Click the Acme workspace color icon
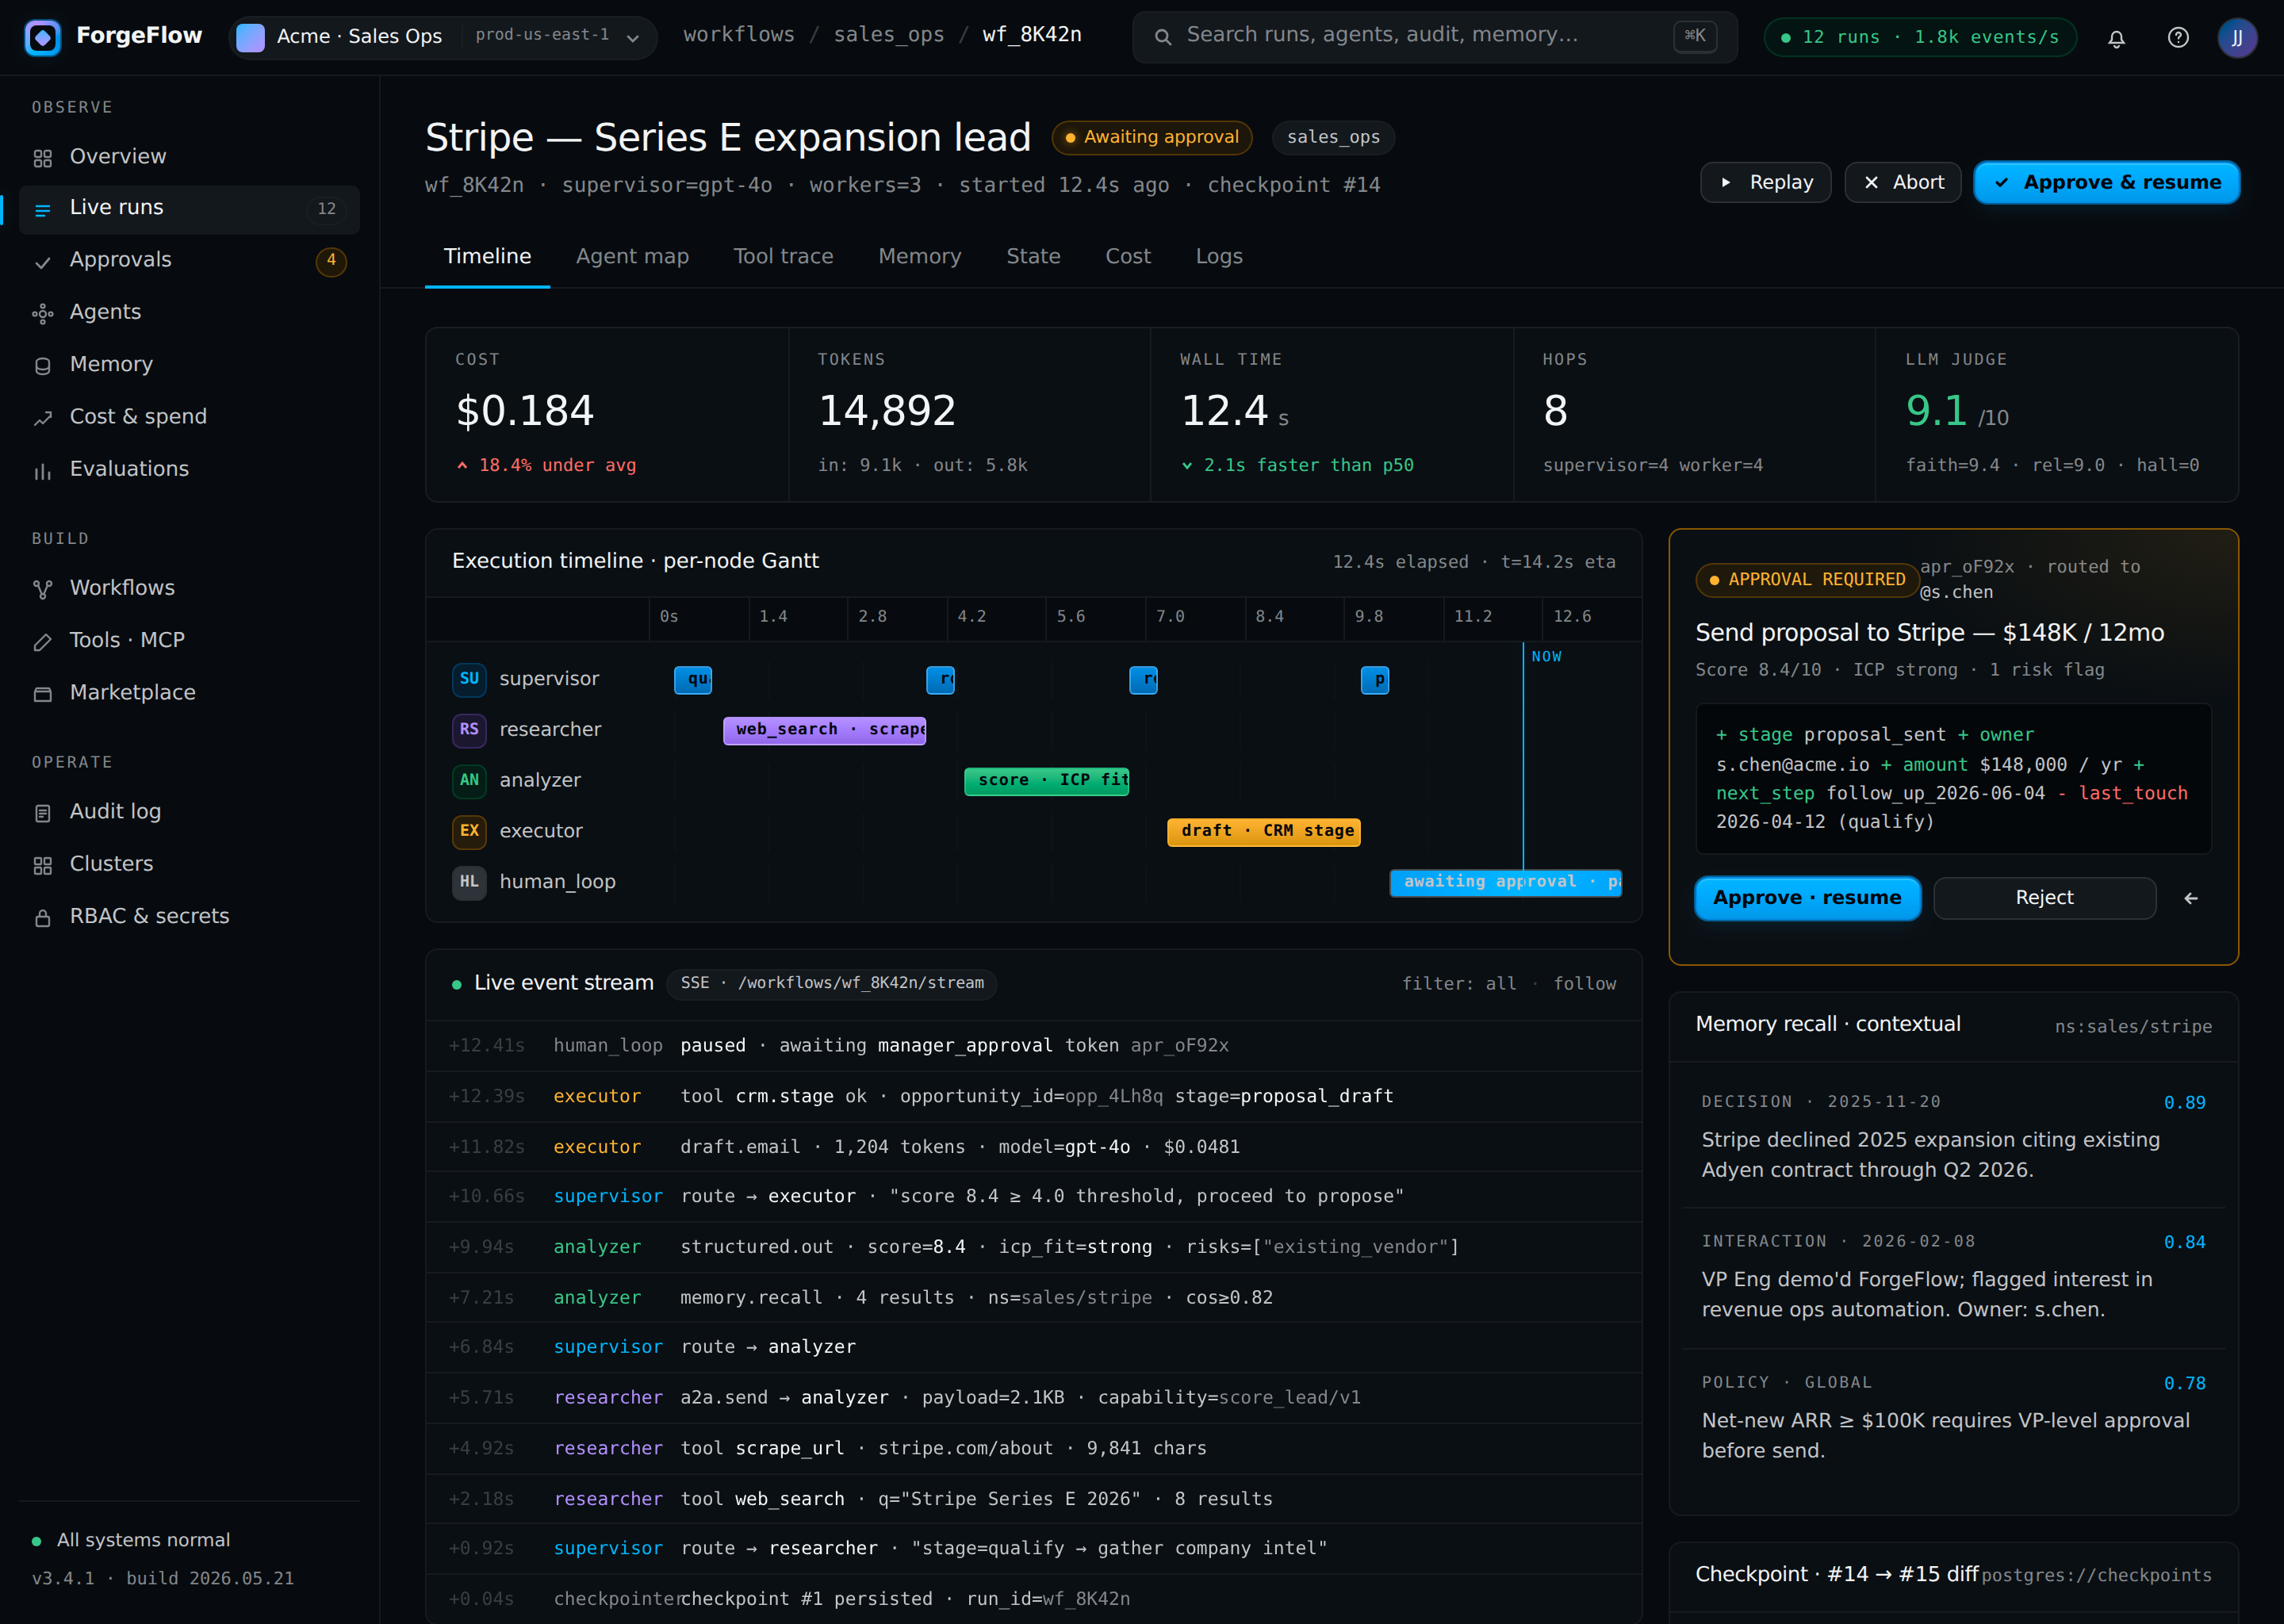Image resolution: width=2284 pixels, height=1624 pixels. pyautogui.click(x=250, y=37)
